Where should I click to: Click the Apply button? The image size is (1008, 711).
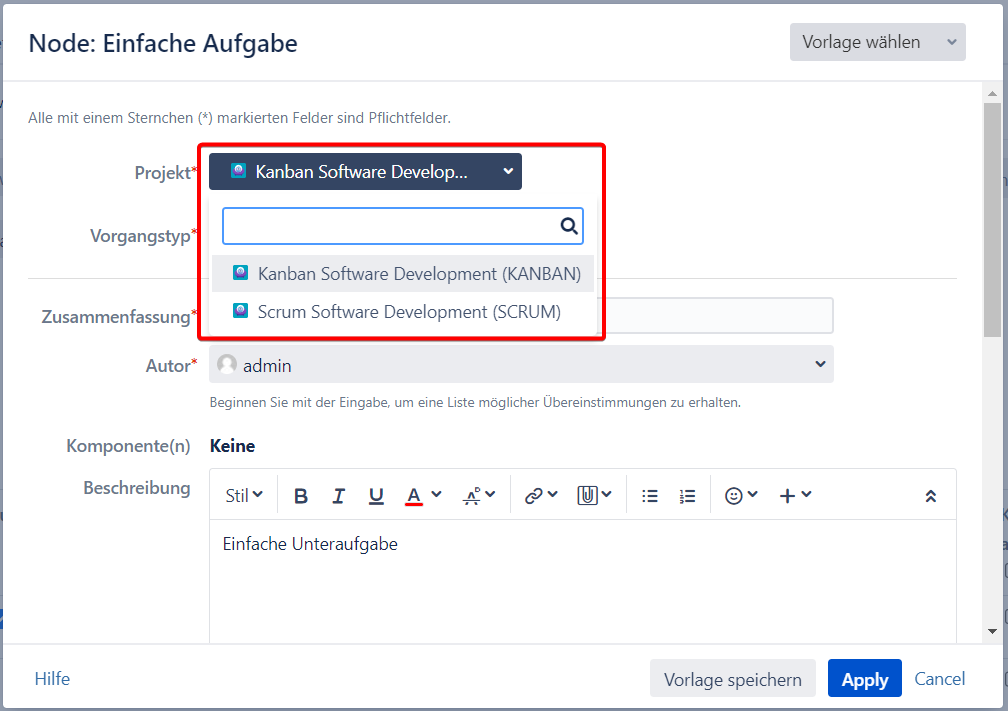(864, 679)
